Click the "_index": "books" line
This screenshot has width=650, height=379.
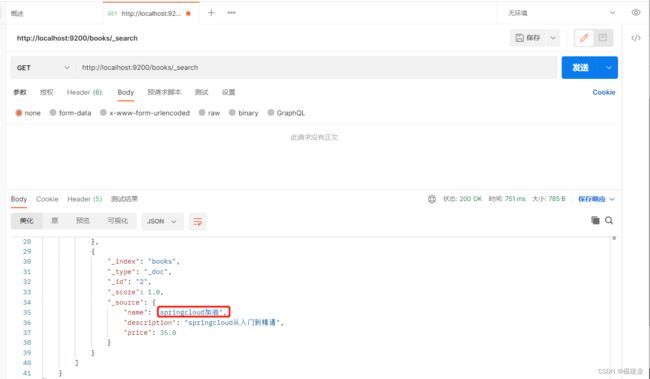(x=143, y=262)
